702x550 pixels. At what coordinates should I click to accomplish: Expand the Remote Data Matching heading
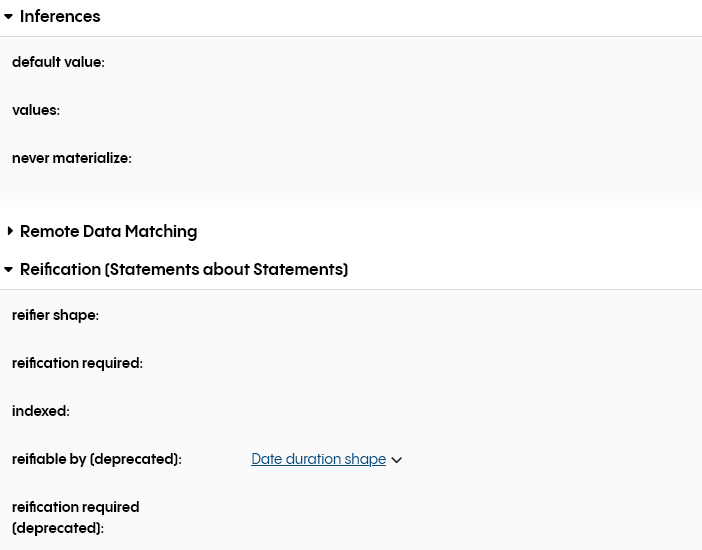pos(108,231)
